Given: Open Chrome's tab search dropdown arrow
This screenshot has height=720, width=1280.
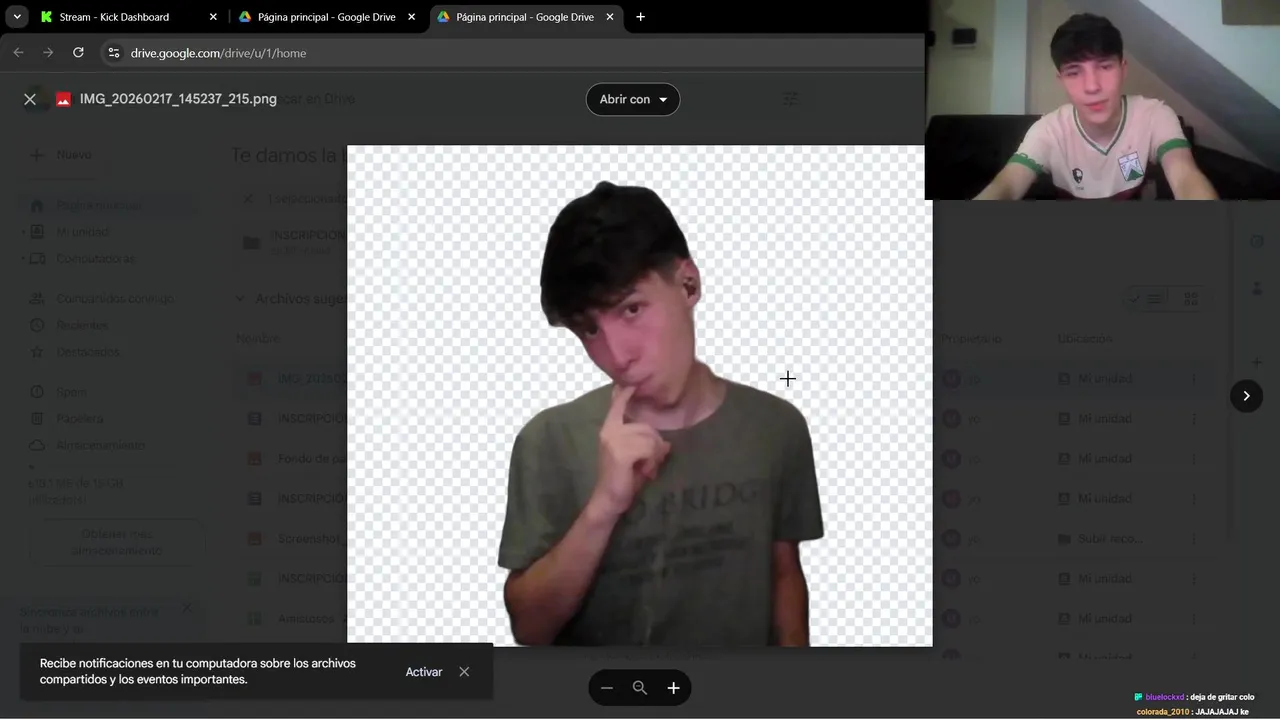Looking at the screenshot, I should pos(17,17).
